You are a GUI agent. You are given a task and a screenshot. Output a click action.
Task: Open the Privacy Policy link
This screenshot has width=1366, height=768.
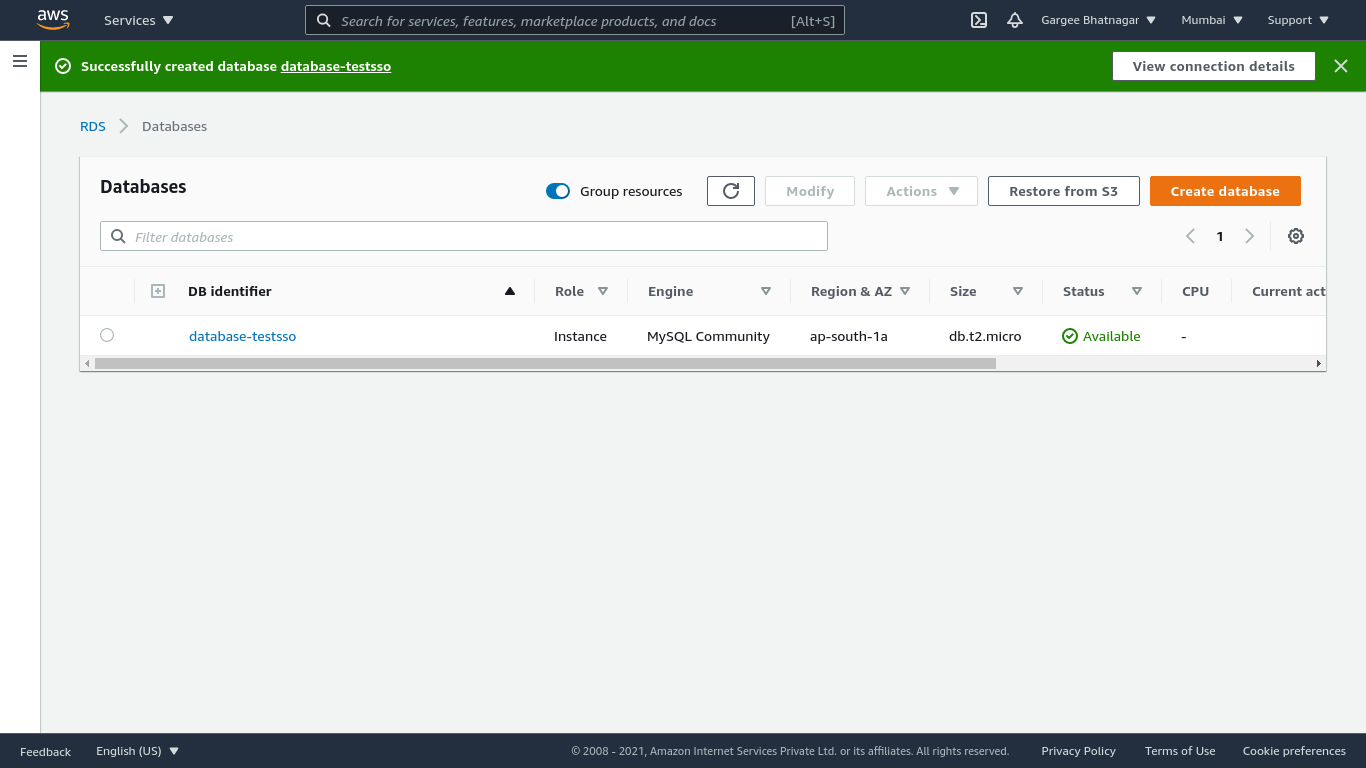click(x=1078, y=751)
